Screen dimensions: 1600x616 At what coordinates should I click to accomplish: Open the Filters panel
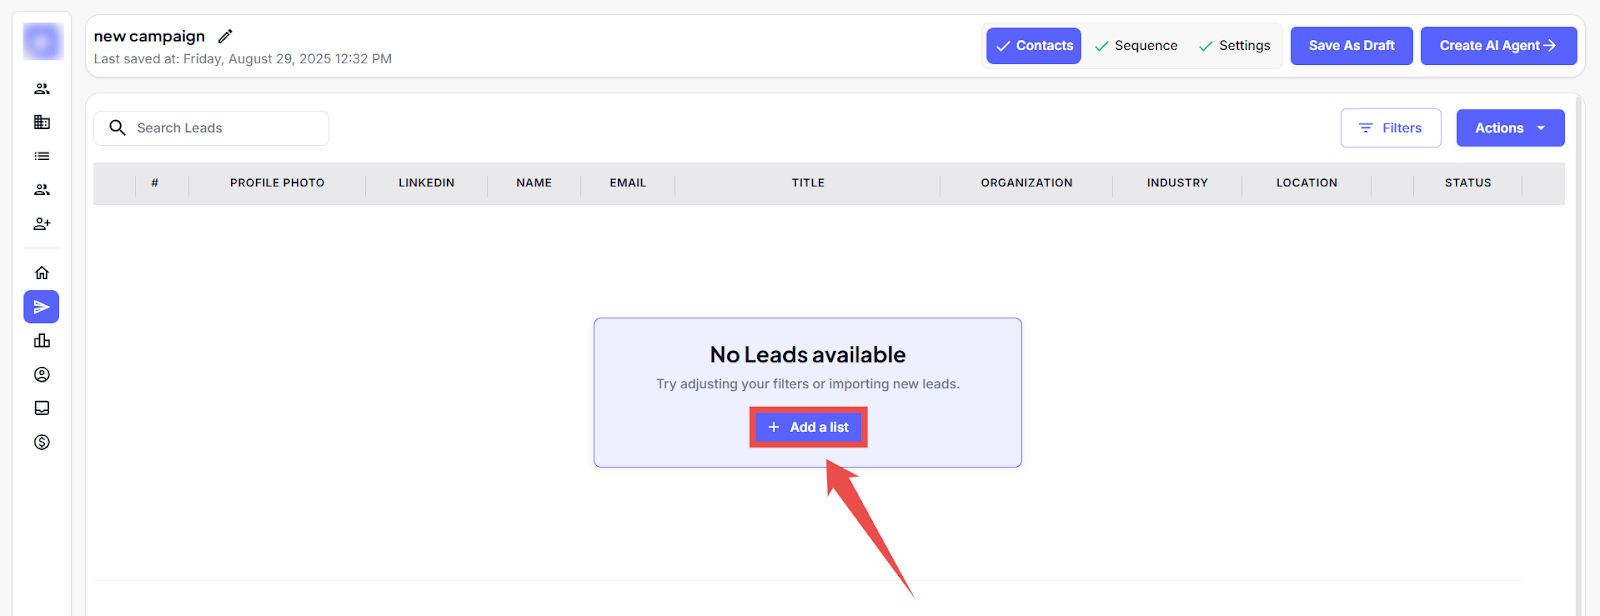click(1390, 128)
